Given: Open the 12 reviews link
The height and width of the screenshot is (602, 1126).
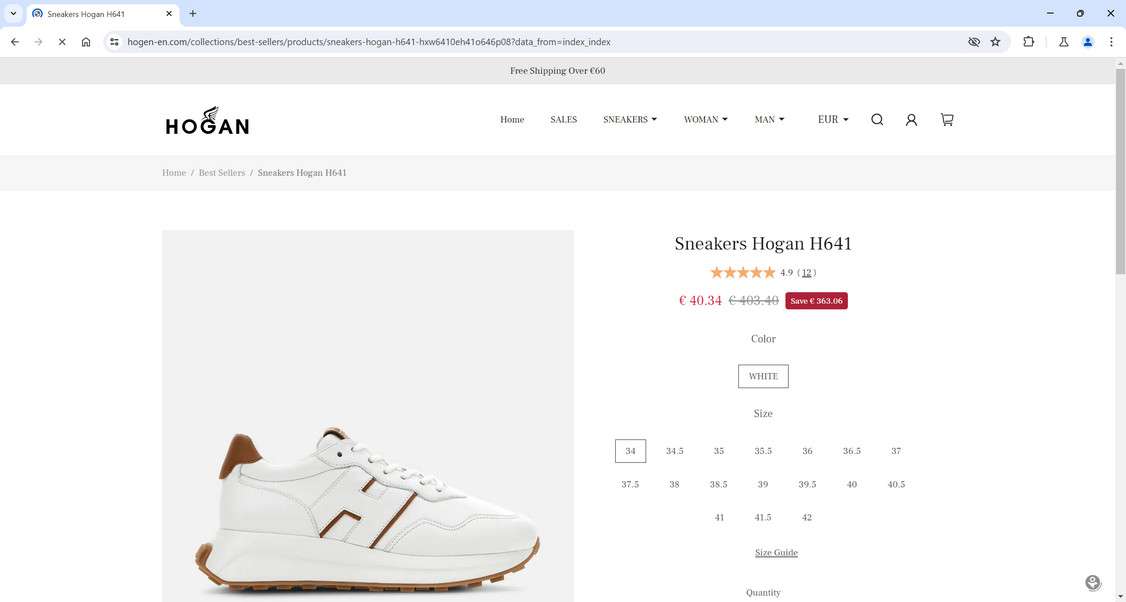Looking at the screenshot, I should pyautogui.click(x=806, y=273).
